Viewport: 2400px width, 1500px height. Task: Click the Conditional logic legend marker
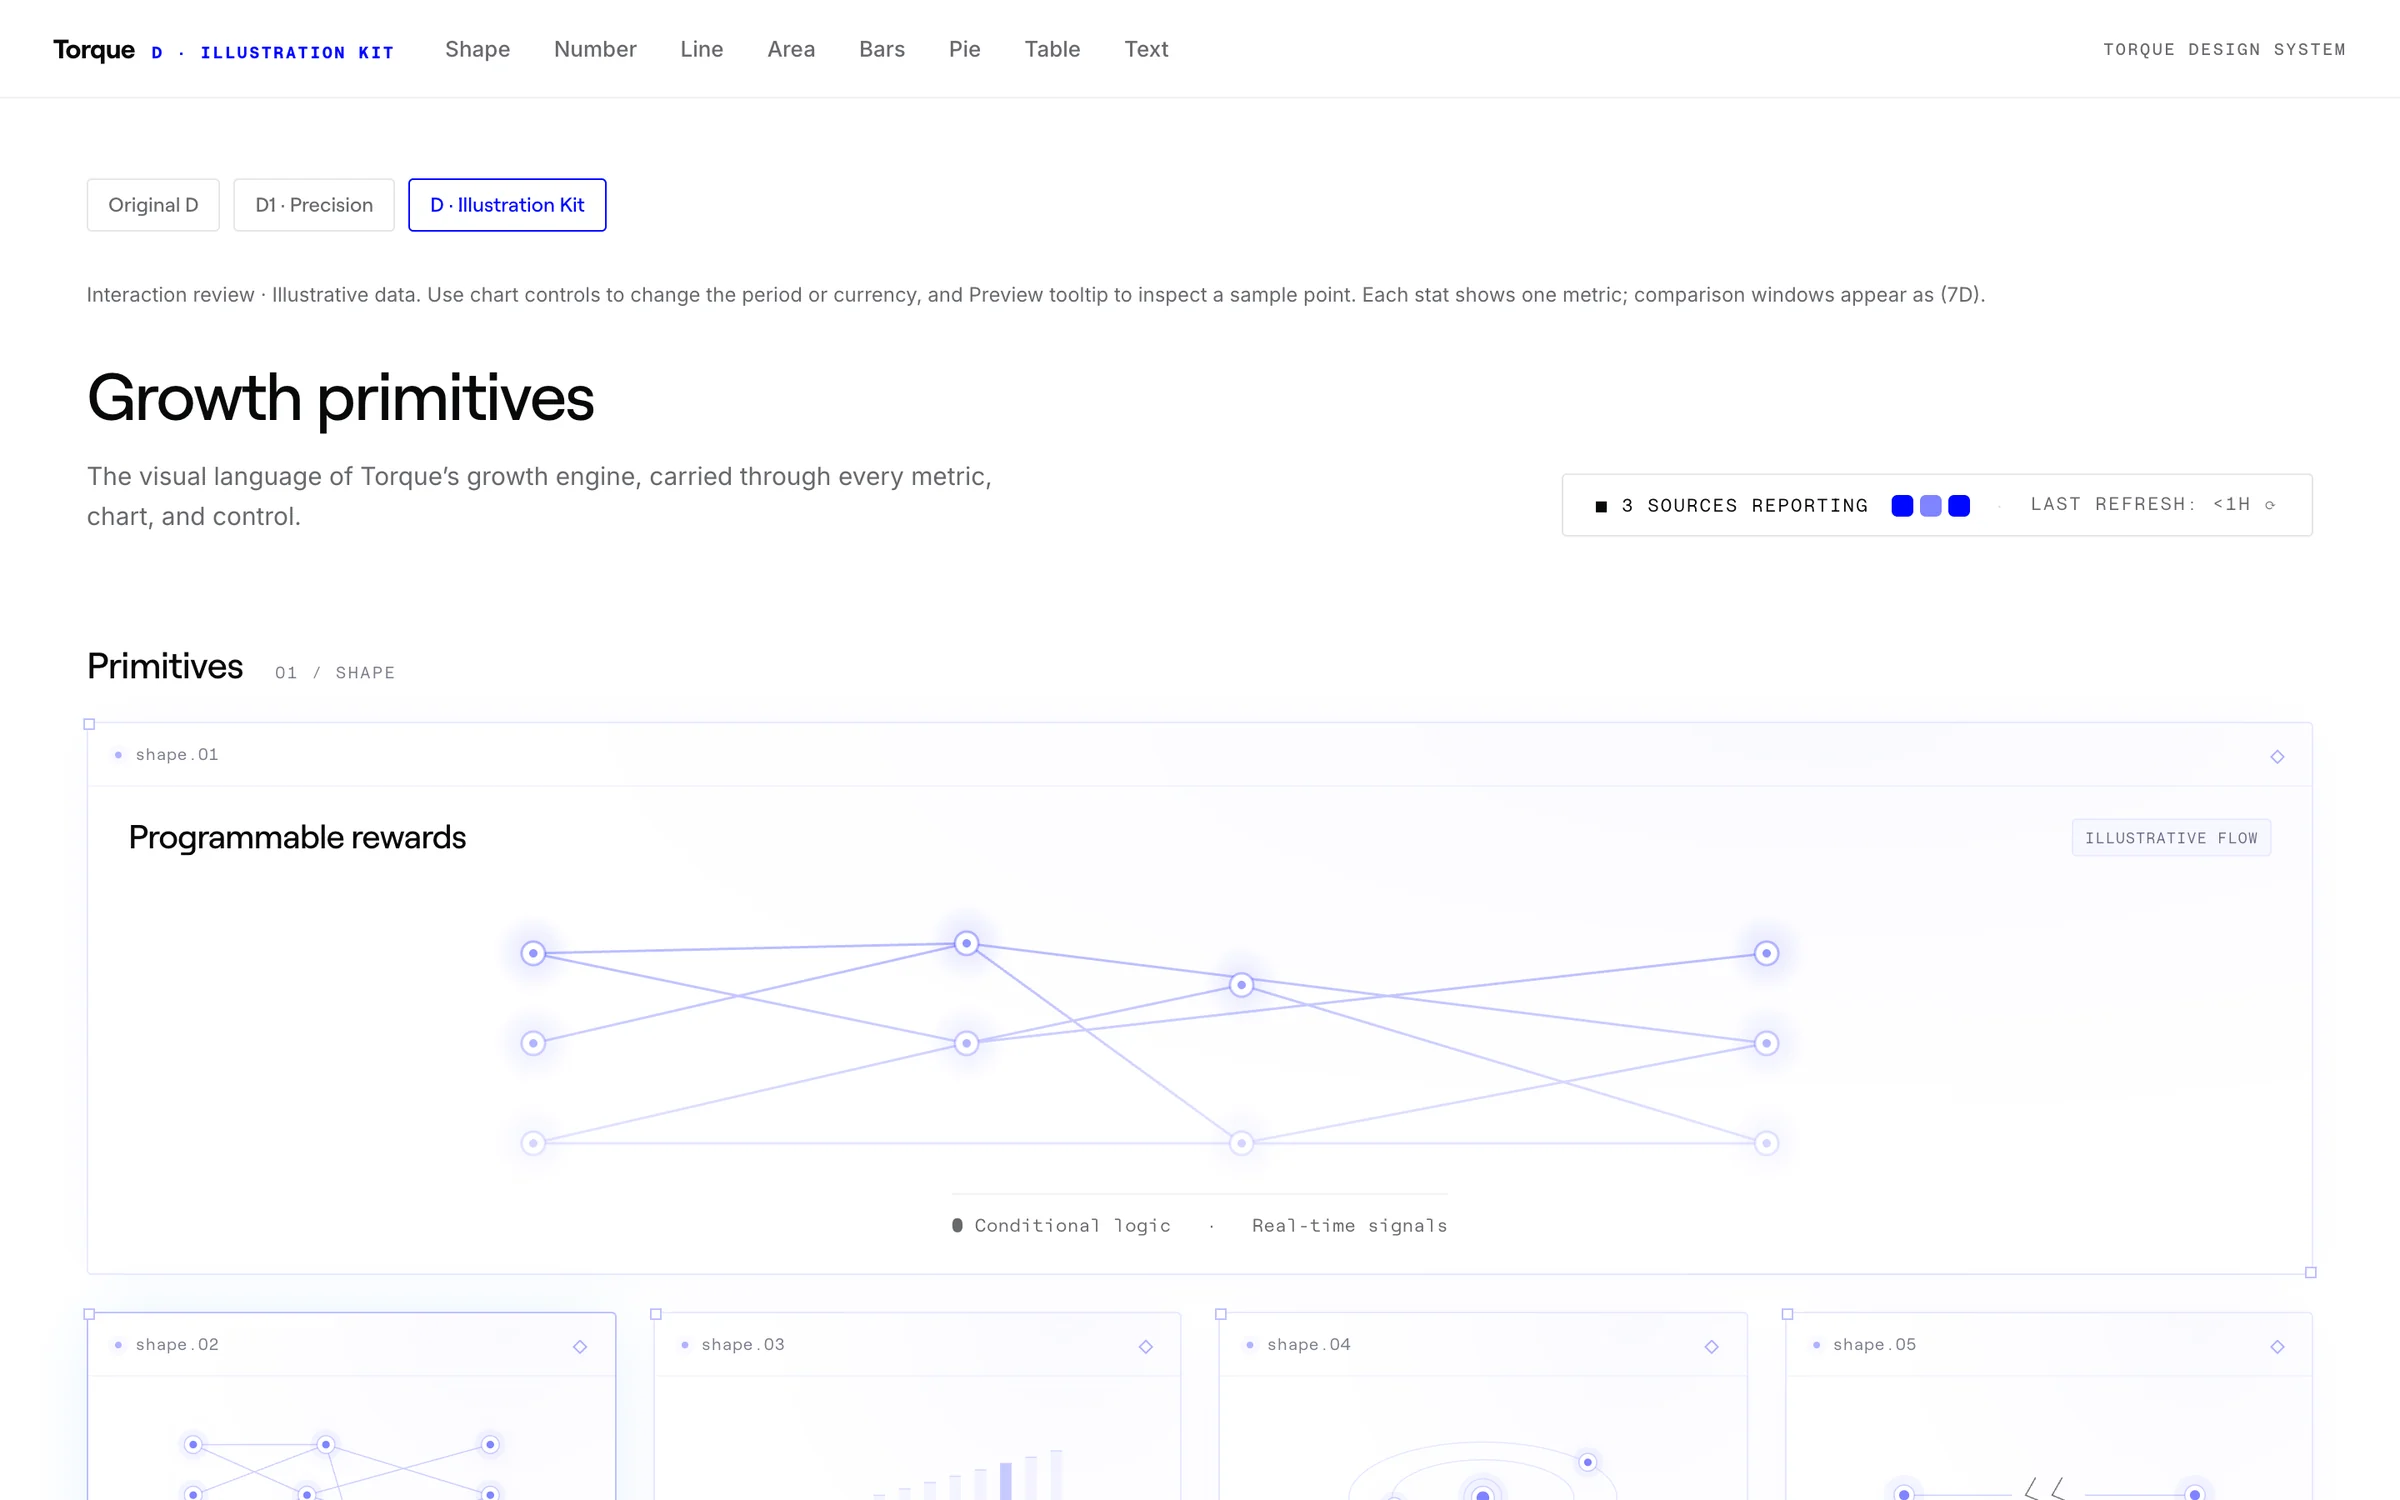click(x=957, y=1225)
